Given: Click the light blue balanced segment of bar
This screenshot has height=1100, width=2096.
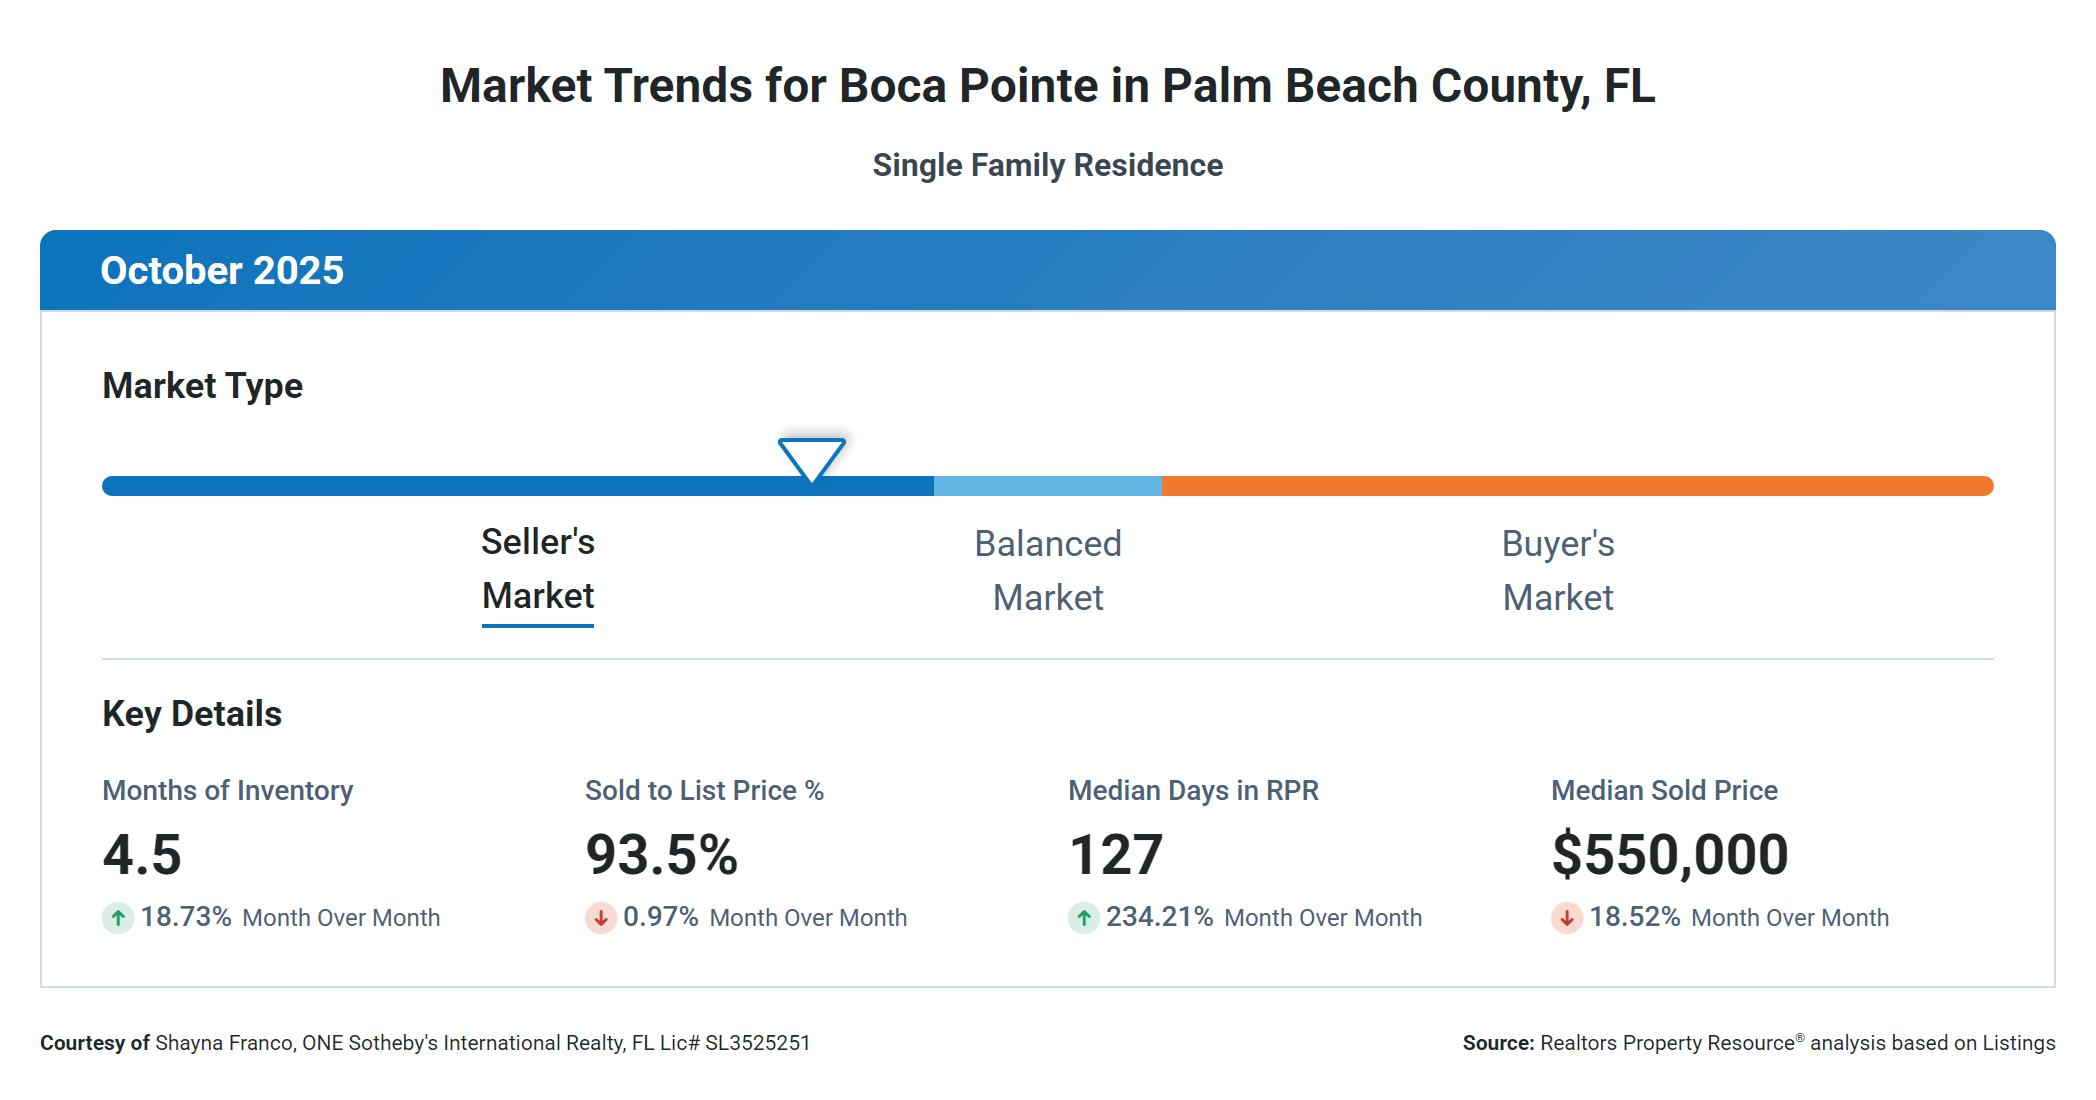Looking at the screenshot, I should pos(1048,486).
